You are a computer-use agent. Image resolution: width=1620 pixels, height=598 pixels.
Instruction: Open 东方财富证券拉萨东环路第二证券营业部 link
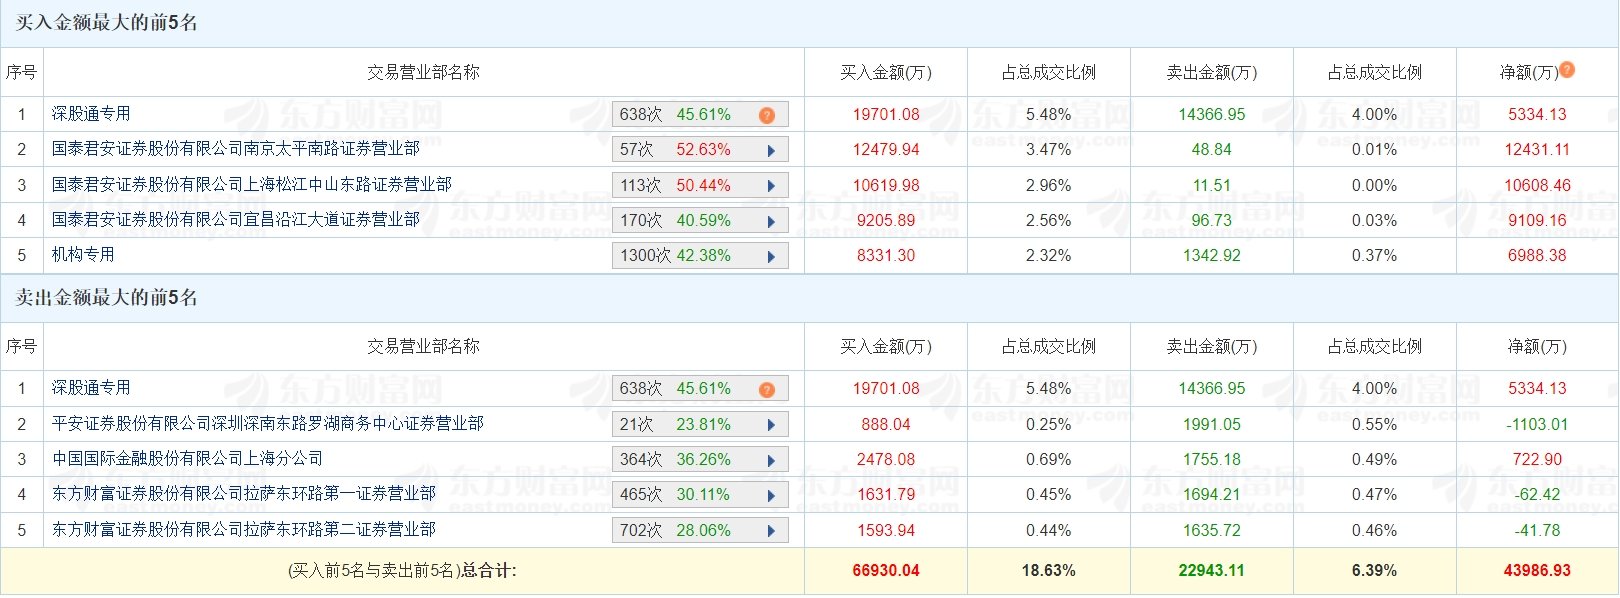pos(244,529)
